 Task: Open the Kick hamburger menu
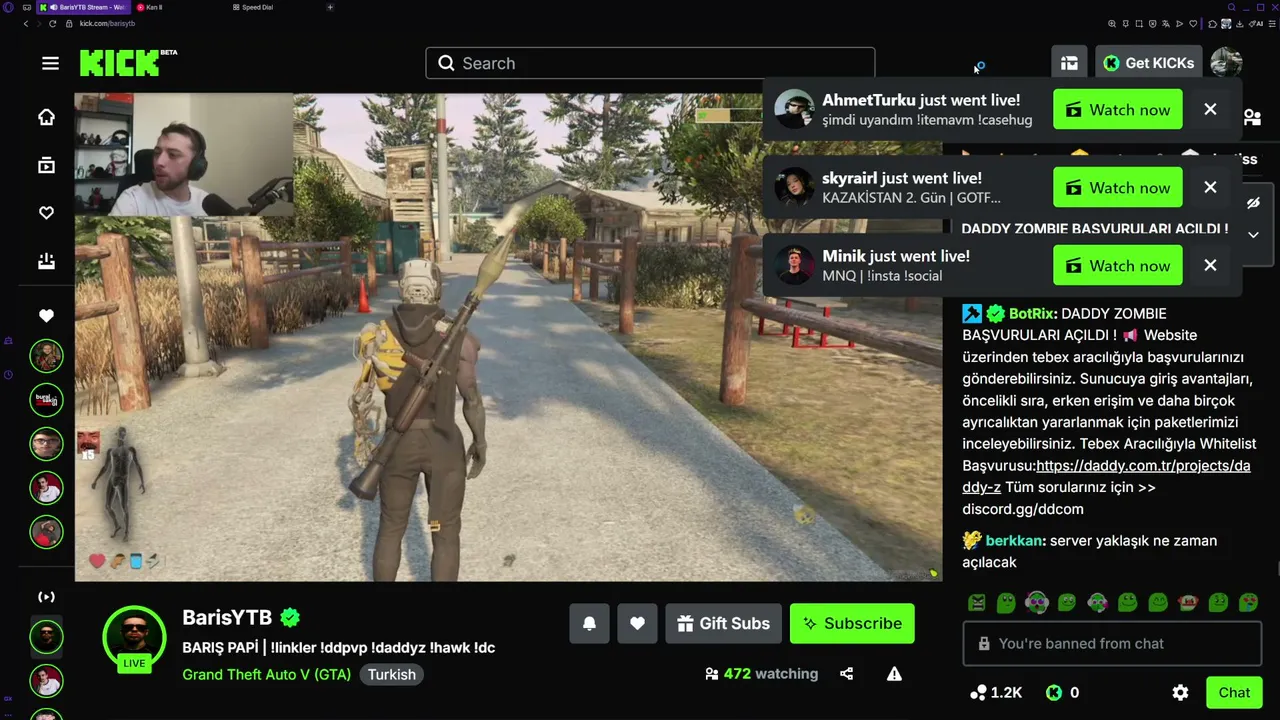click(50, 63)
